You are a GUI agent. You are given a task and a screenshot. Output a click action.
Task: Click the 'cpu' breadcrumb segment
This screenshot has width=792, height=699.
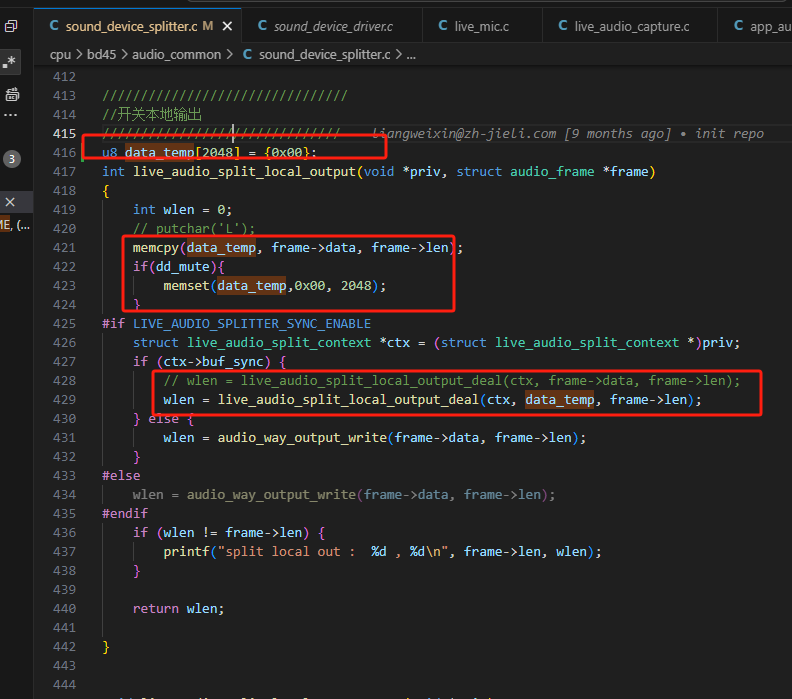tap(60, 55)
